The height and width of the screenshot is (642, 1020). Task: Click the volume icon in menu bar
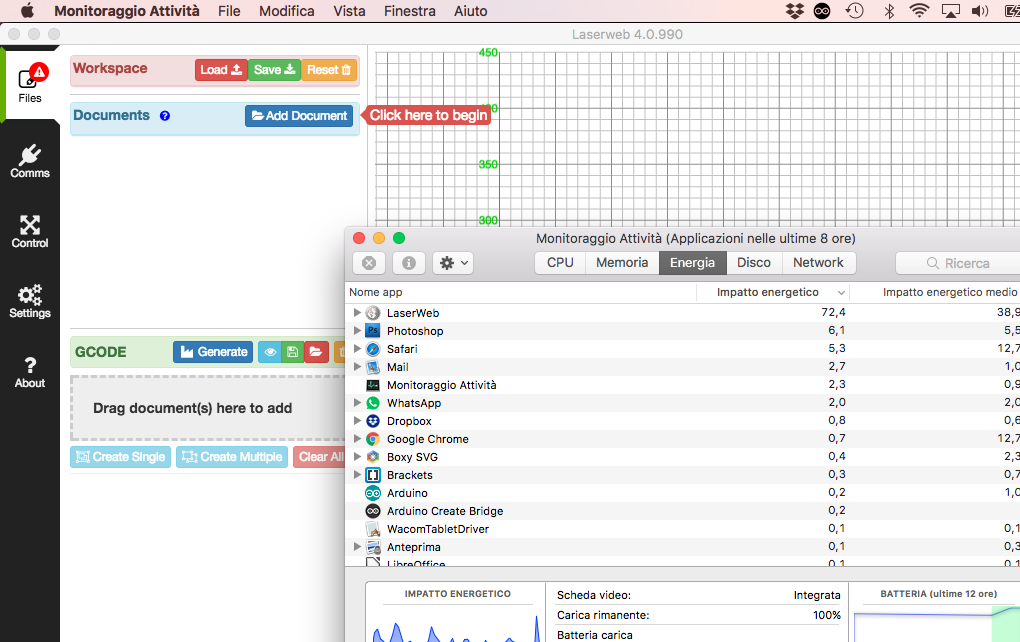point(980,11)
